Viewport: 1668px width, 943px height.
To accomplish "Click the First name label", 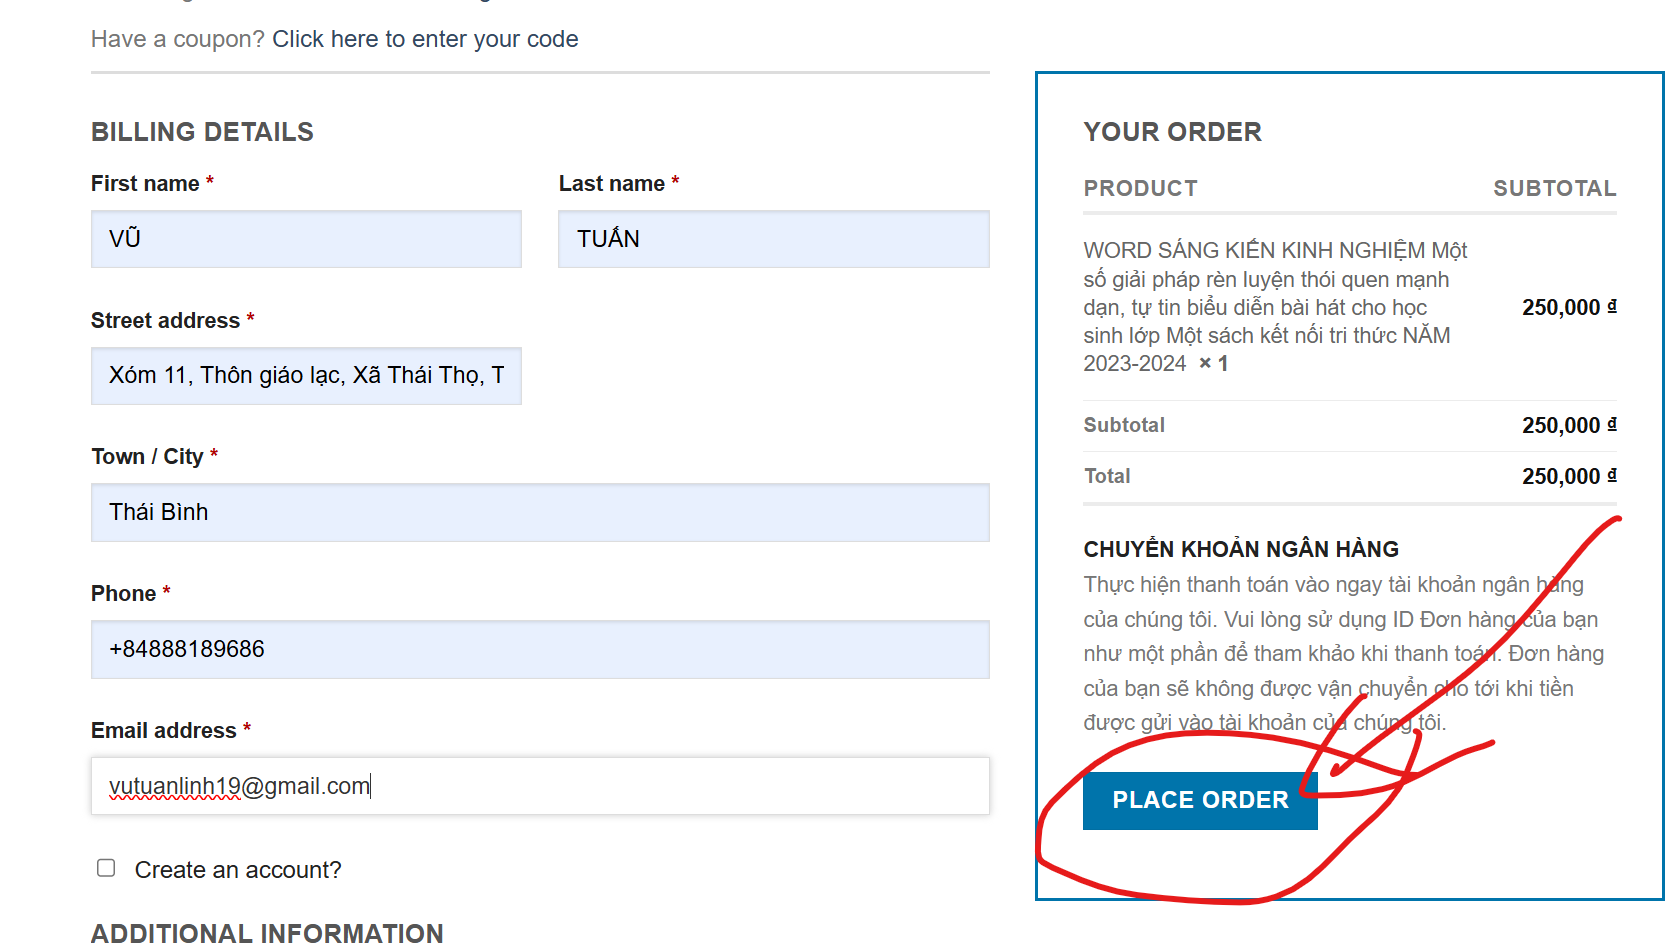I will click(145, 184).
